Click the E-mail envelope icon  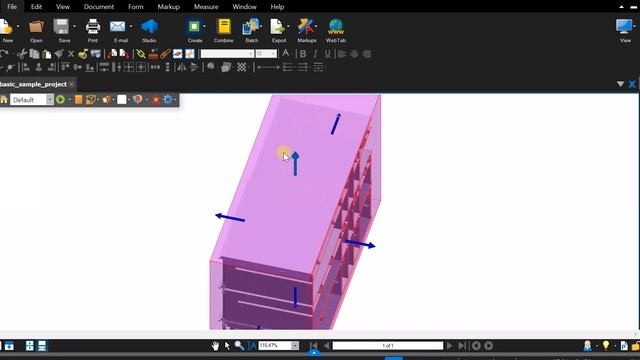(x=118, y=27)
